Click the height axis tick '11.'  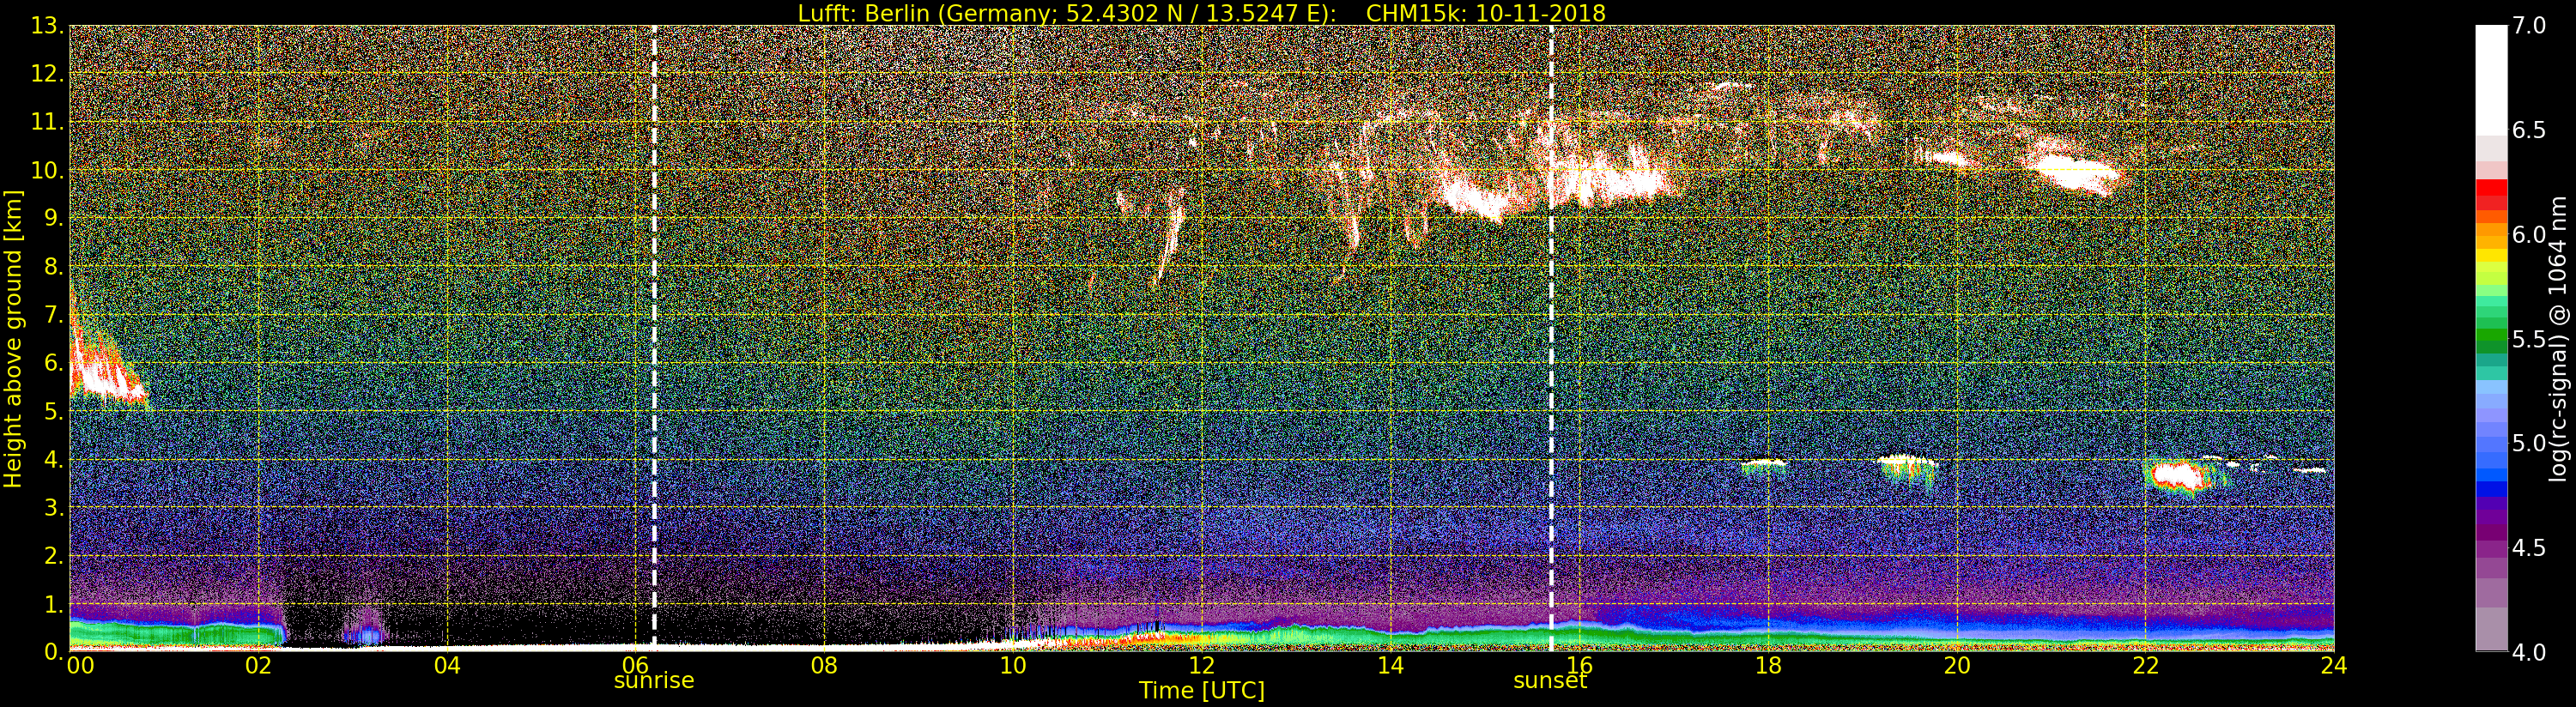coord(47,122)
